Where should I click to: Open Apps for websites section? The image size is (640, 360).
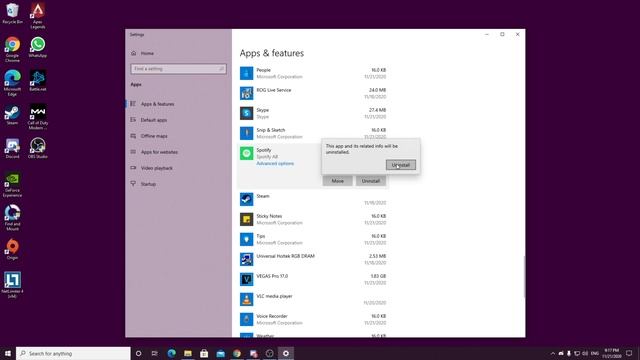pos(159,152)
